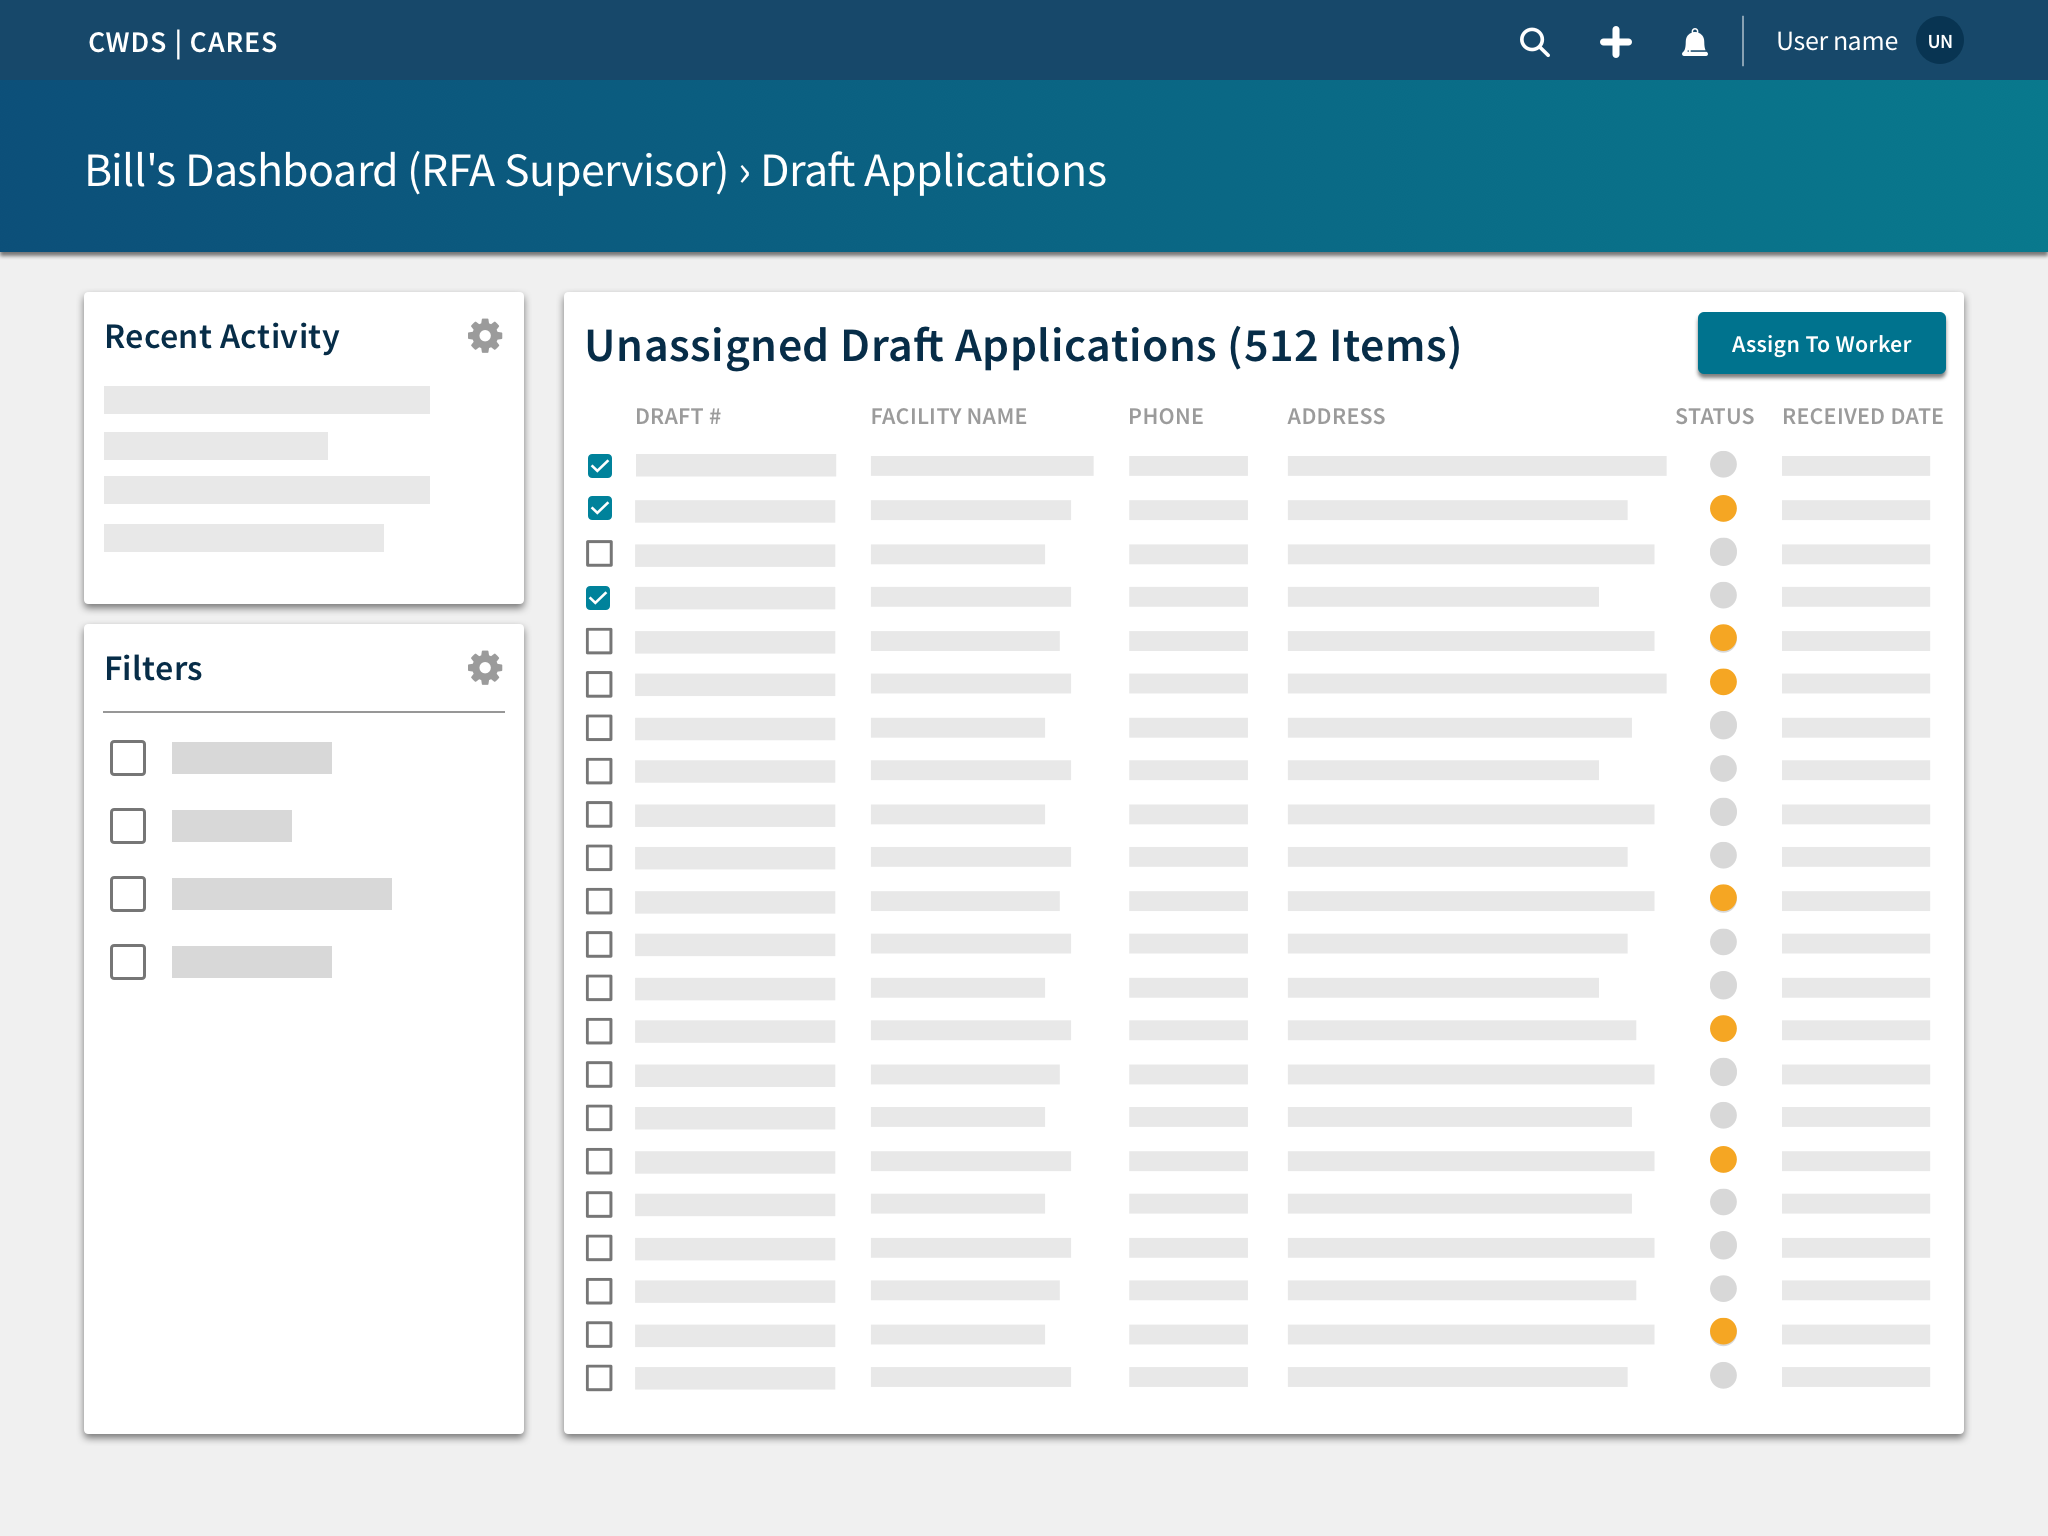Viewport: 2048px width, 1536px height.
Task: Click the orange status dot in second row
Action: click(1723, 509)
